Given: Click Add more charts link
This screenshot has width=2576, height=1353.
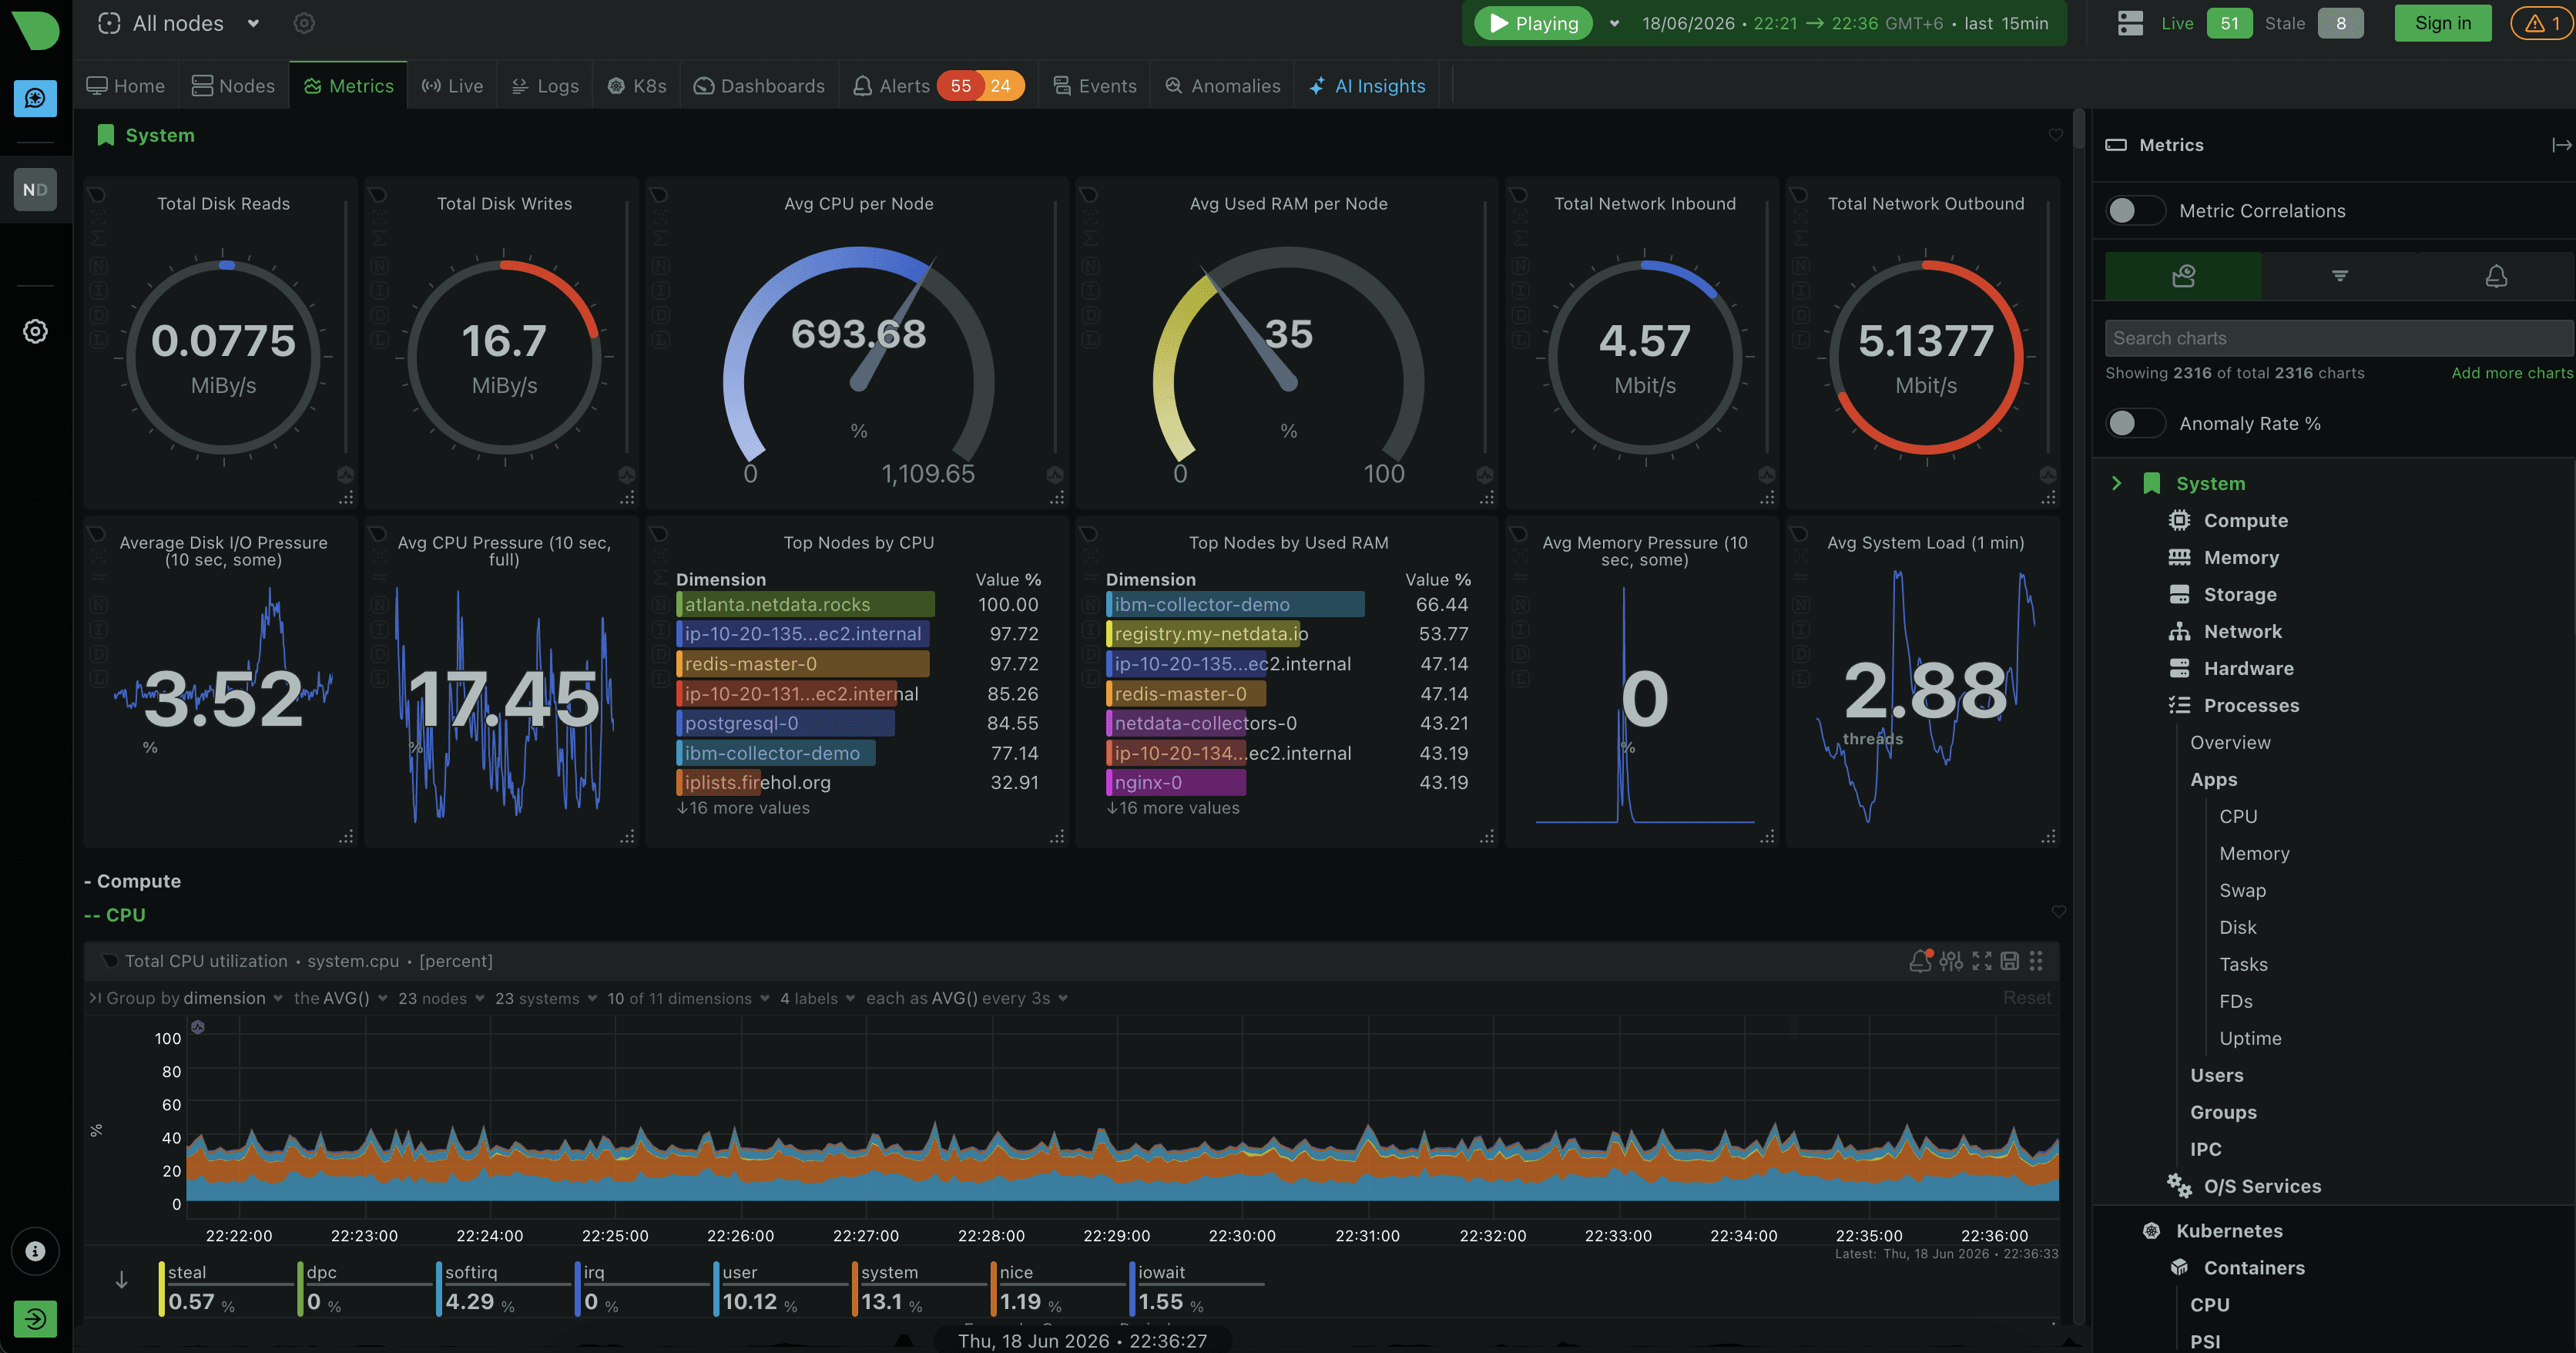Looking at the screenshot, I should click(x=2511, y=373).
